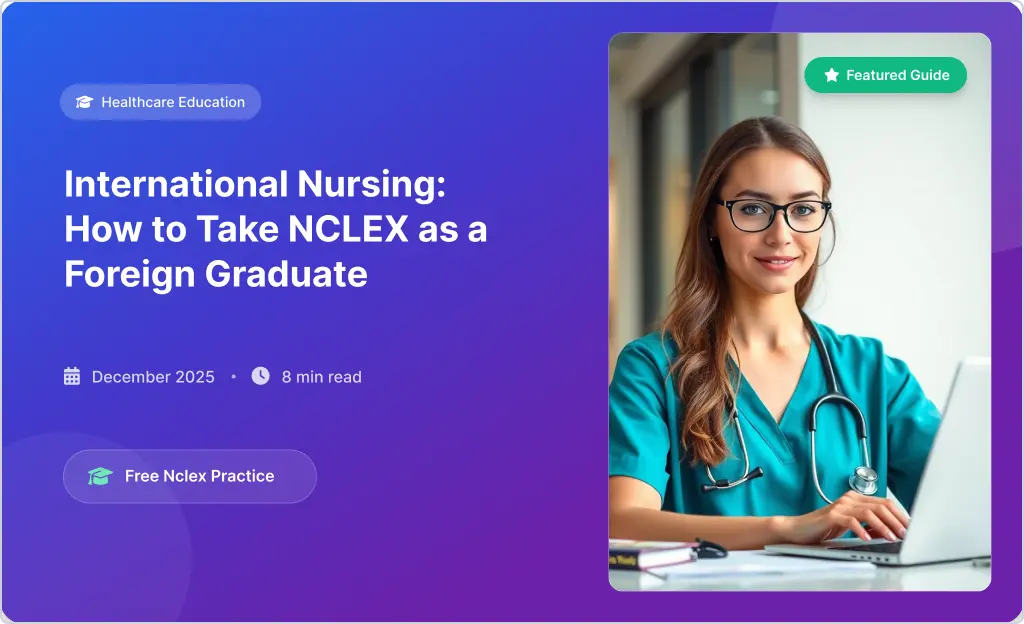
Task: Click the 8 min read label
Action: tap(321, 377)
